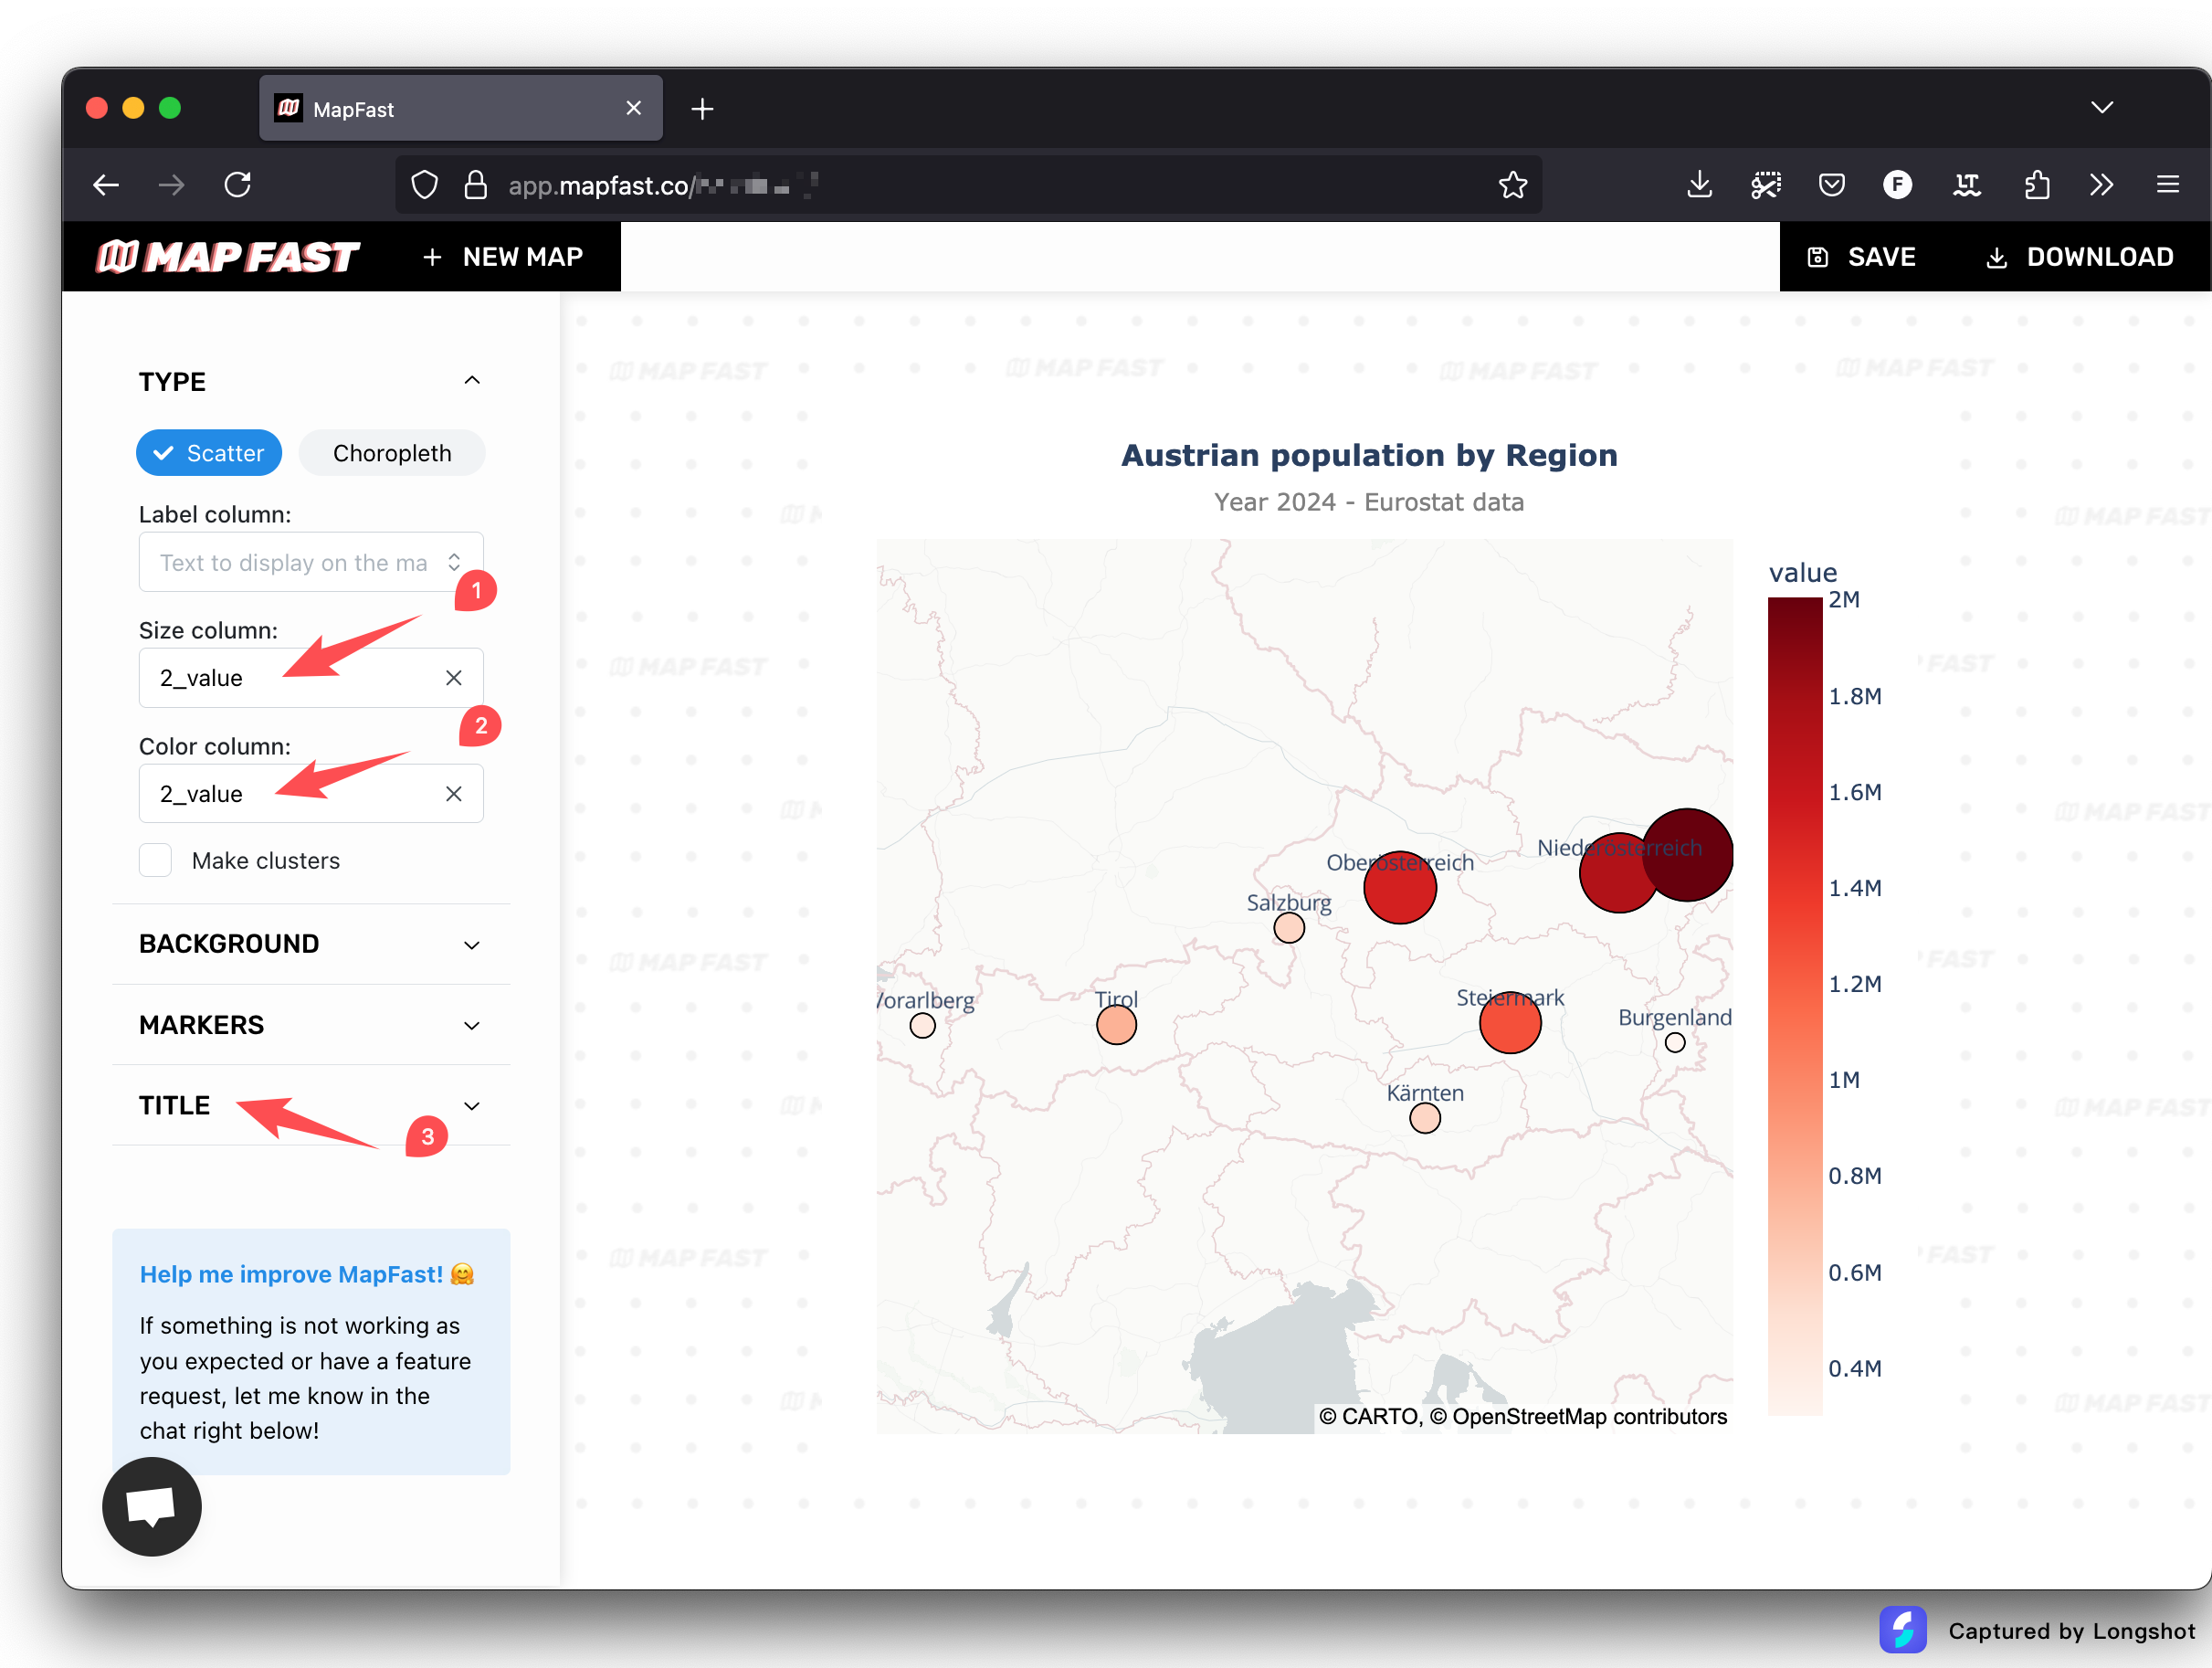The image size is (2212, 1668).
Task: Open a new browser tab
Action: tap(702, 109)
